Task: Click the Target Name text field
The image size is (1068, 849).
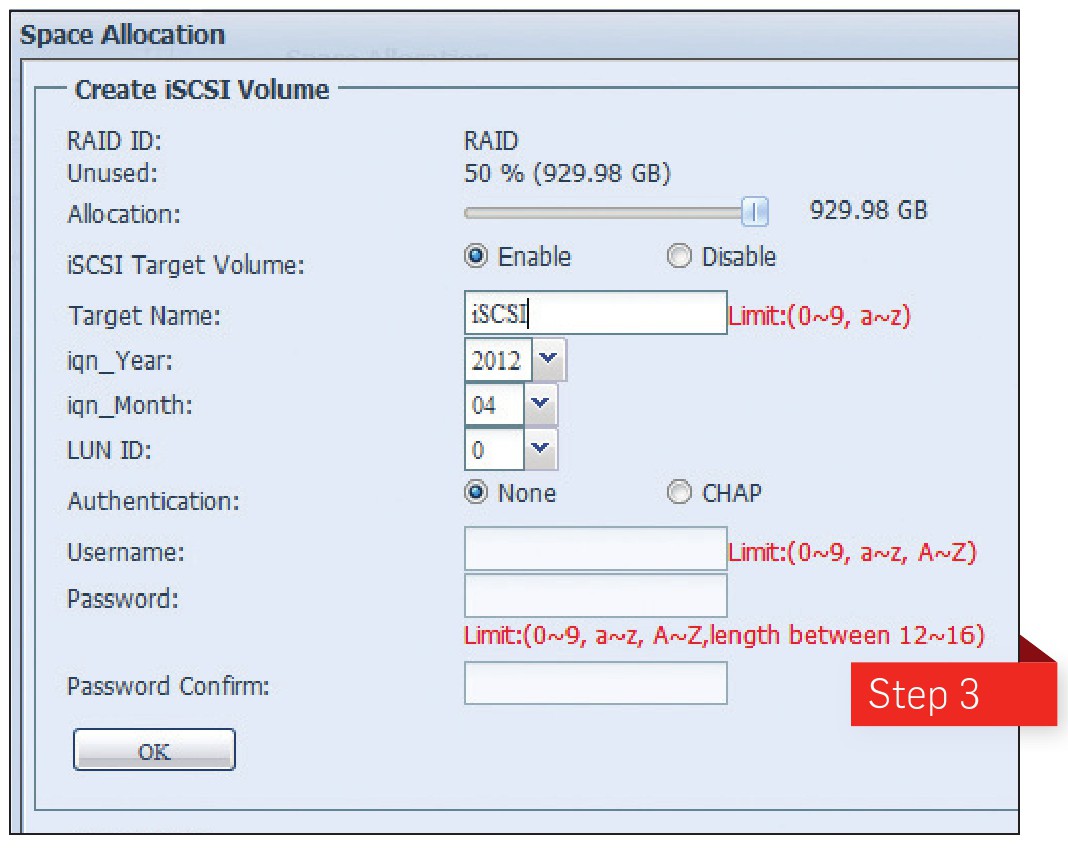Action: (x=595, y=313)
